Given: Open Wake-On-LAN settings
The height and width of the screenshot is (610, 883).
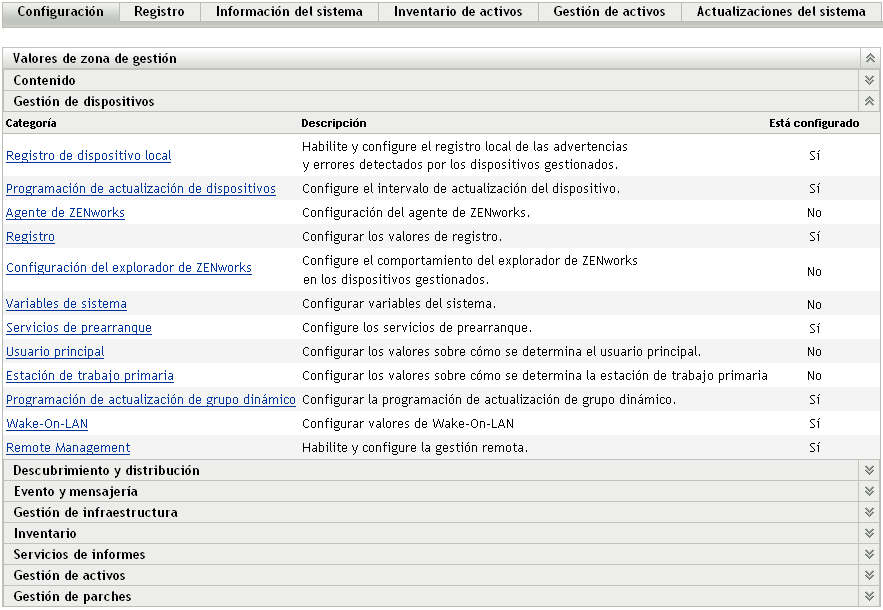Looking at the screenshot, I should [x=47, y=423].
